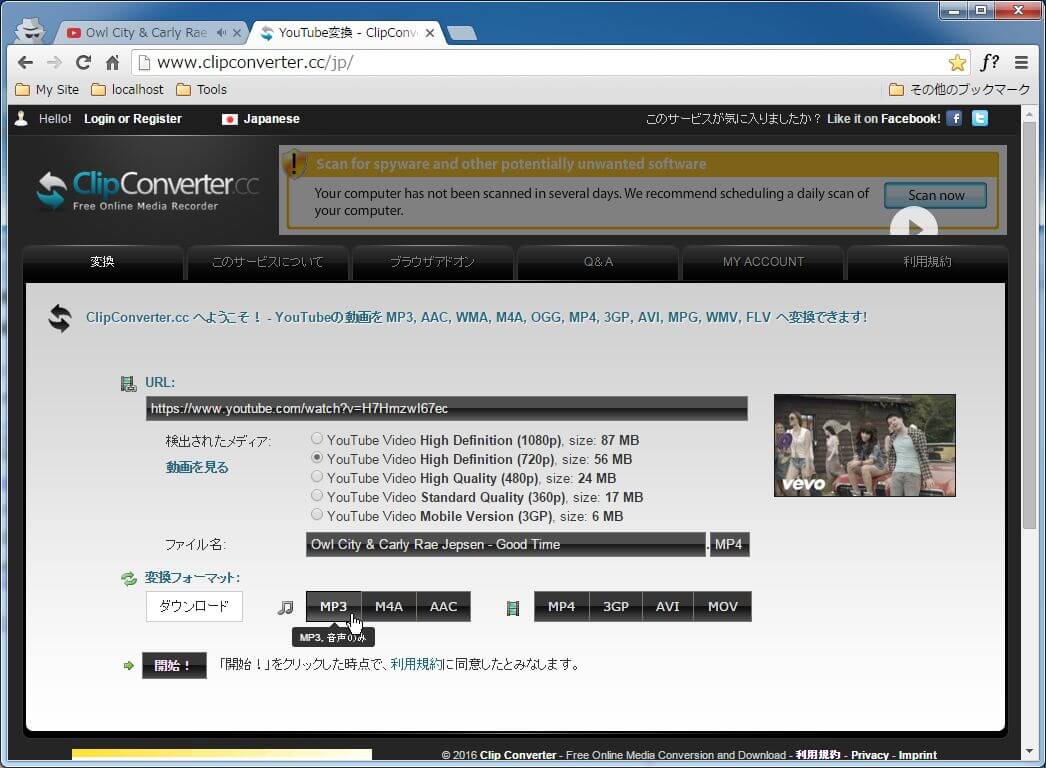
Task: Open the Q&A navigation tab
Action: click(x=598, y=262)
